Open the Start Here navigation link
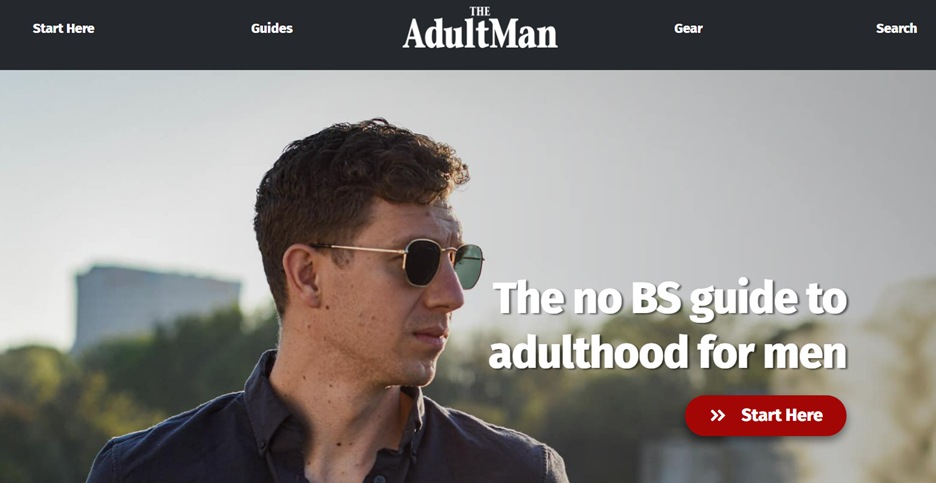The width and height of the screenshot is (936, 483). [63, 28]
